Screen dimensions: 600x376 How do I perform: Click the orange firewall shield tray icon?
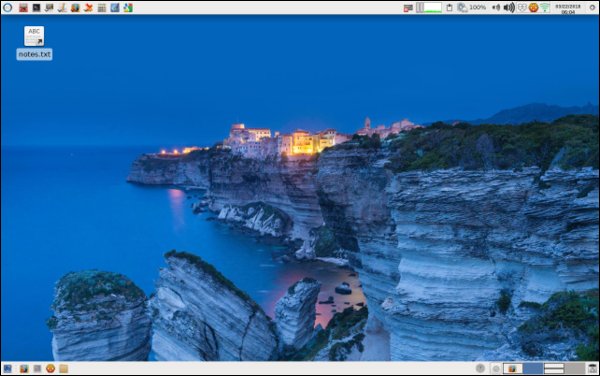click(533, 7)
